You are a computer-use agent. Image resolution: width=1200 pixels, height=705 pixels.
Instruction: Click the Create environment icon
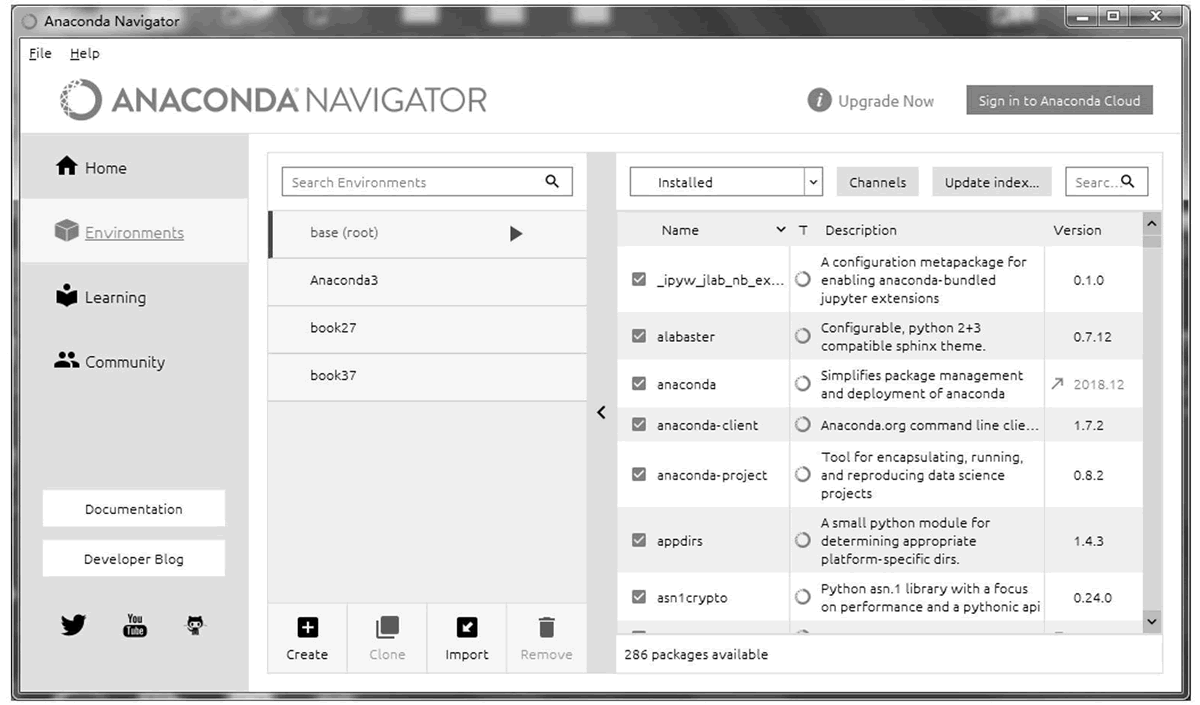point(307,627)
